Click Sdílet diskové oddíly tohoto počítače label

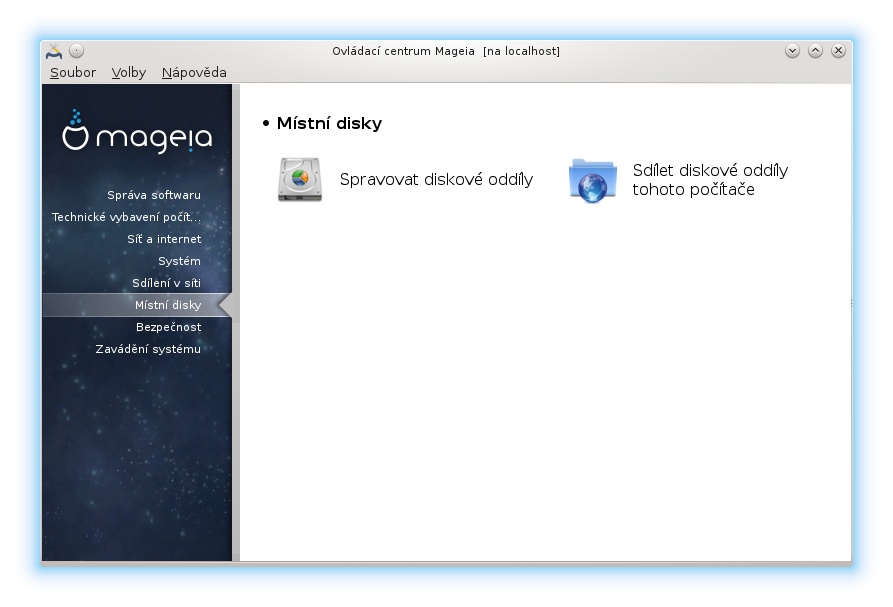(x=710, y=180)
